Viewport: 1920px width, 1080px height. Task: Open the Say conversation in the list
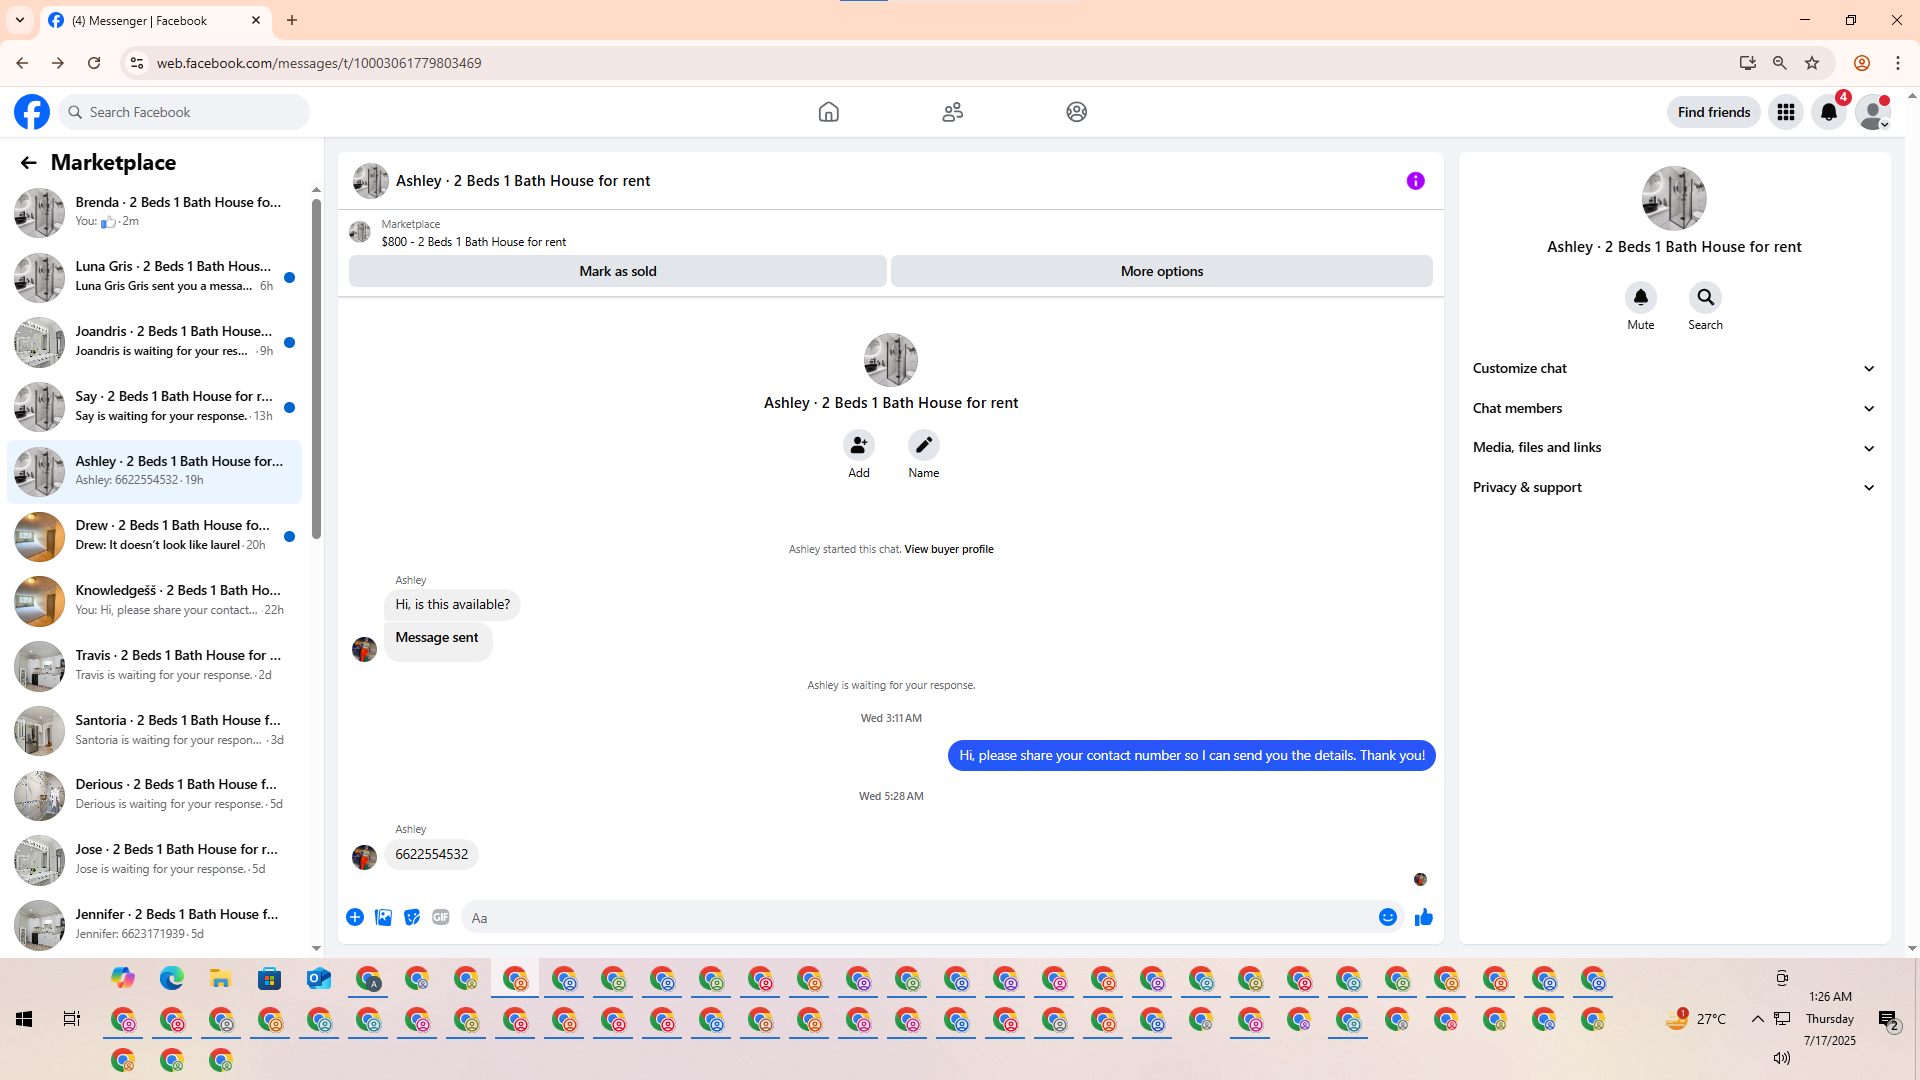pyautogui.click(x=155, y=407)
